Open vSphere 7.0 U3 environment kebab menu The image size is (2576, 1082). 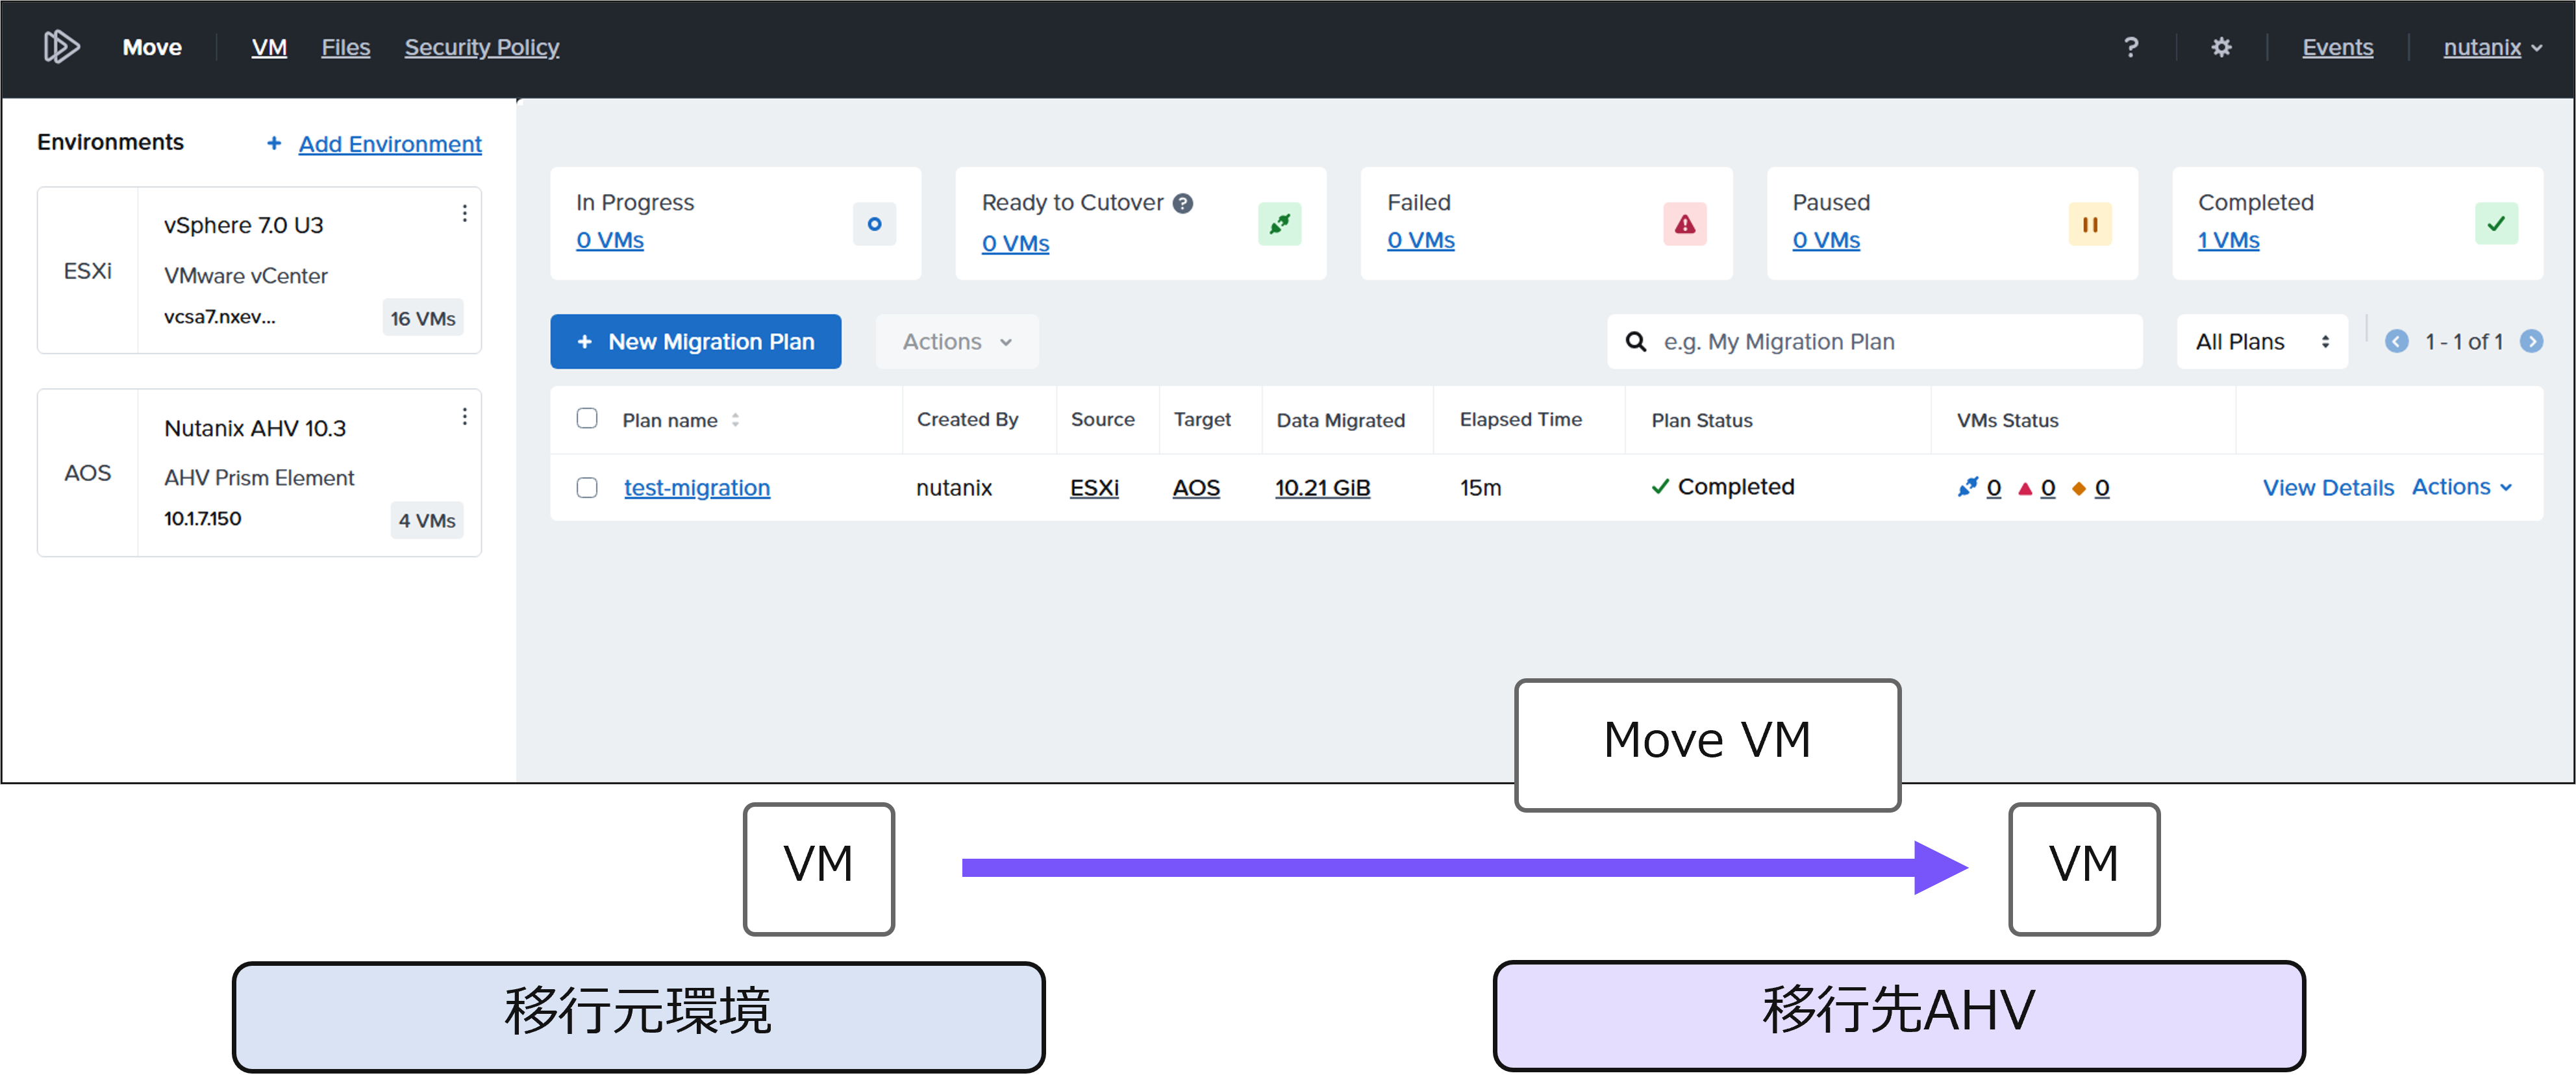tap(464, 213)
